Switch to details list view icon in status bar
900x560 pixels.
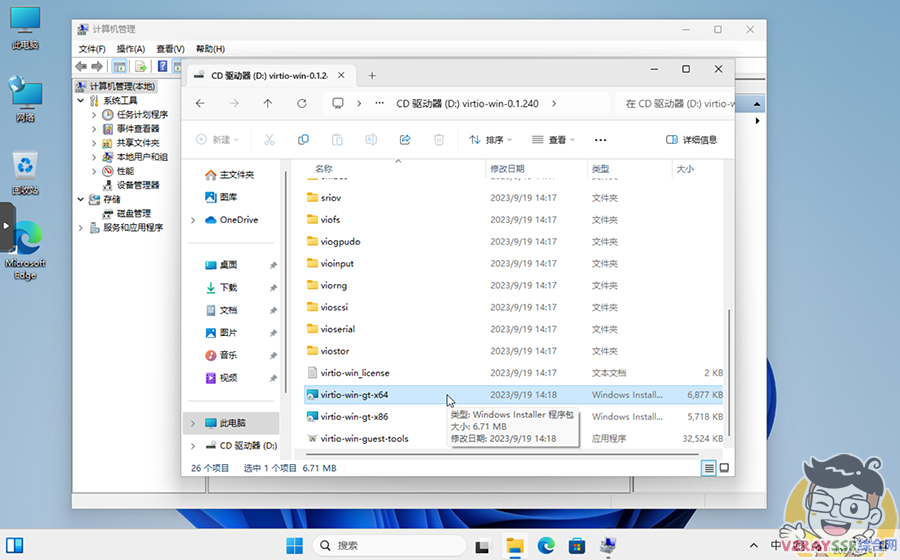click(x=709, y=468)
